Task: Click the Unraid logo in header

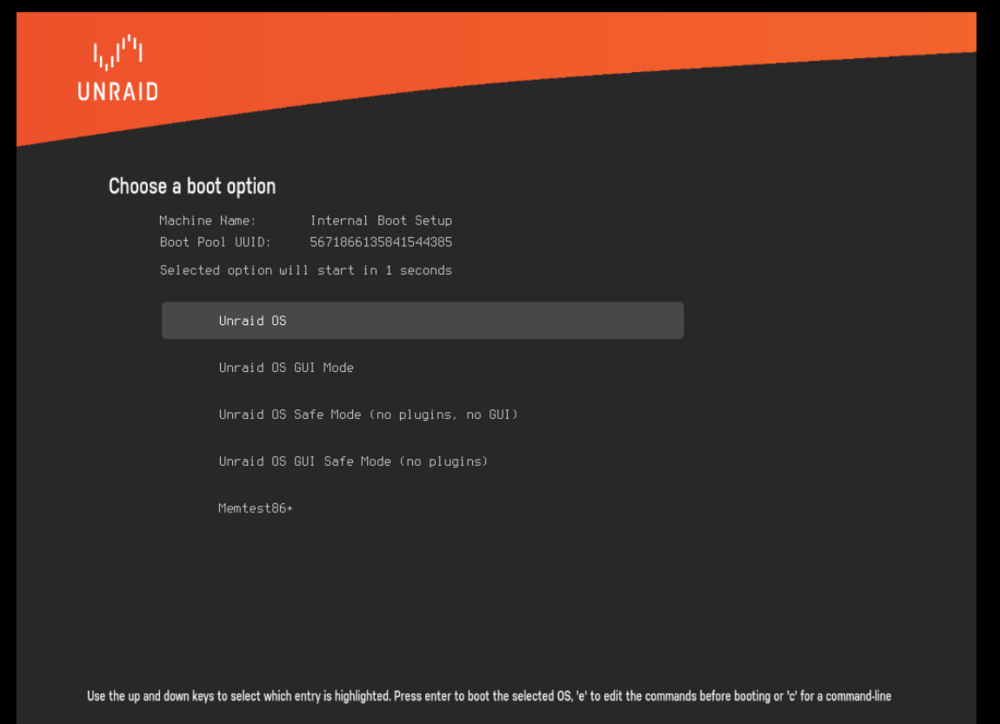Action: (118, 68)
